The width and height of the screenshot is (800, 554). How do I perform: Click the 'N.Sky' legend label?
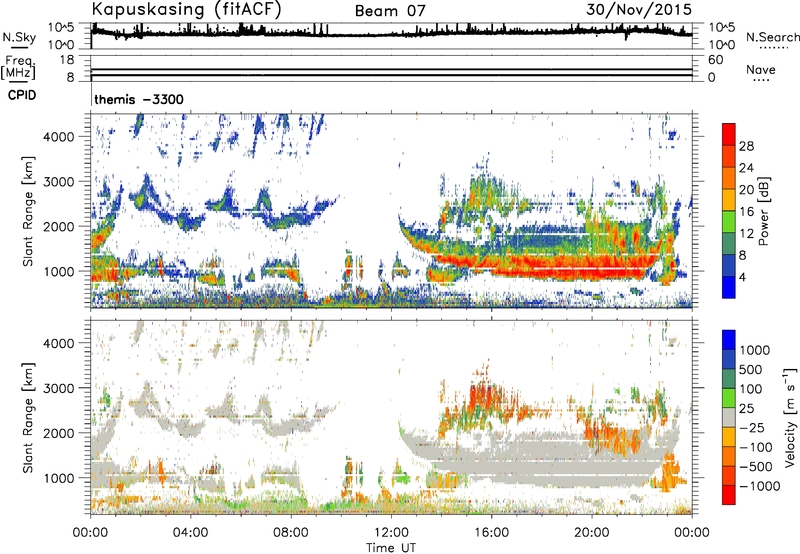coord(19,37)
